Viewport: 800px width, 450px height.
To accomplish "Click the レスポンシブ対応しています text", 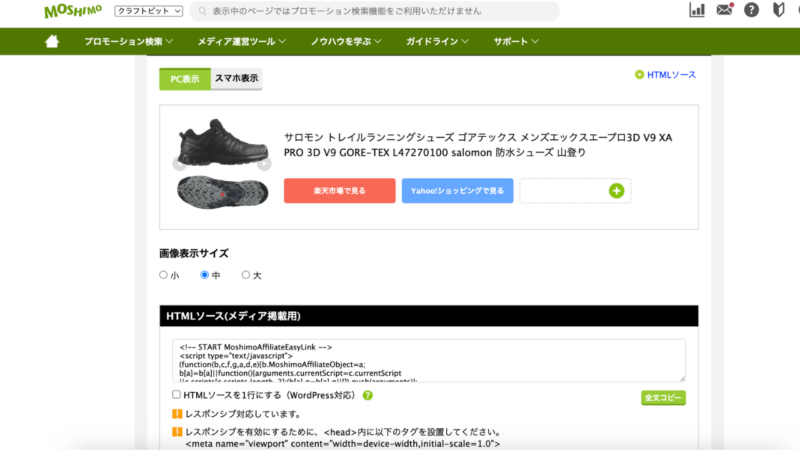I will (243, 414).
